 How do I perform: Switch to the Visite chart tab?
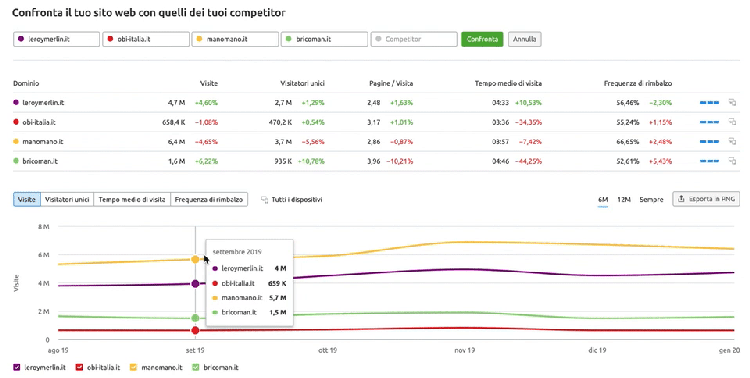pyautogui.click(x=27, y=200)
